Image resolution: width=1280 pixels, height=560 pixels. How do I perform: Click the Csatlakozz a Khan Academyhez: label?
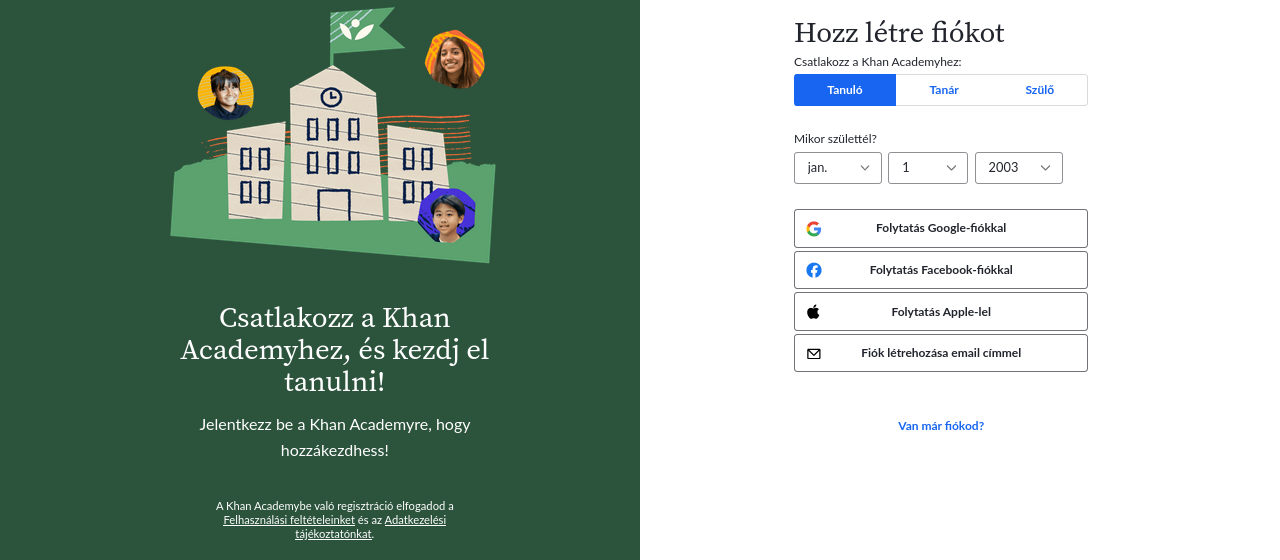tap(877, 62)
